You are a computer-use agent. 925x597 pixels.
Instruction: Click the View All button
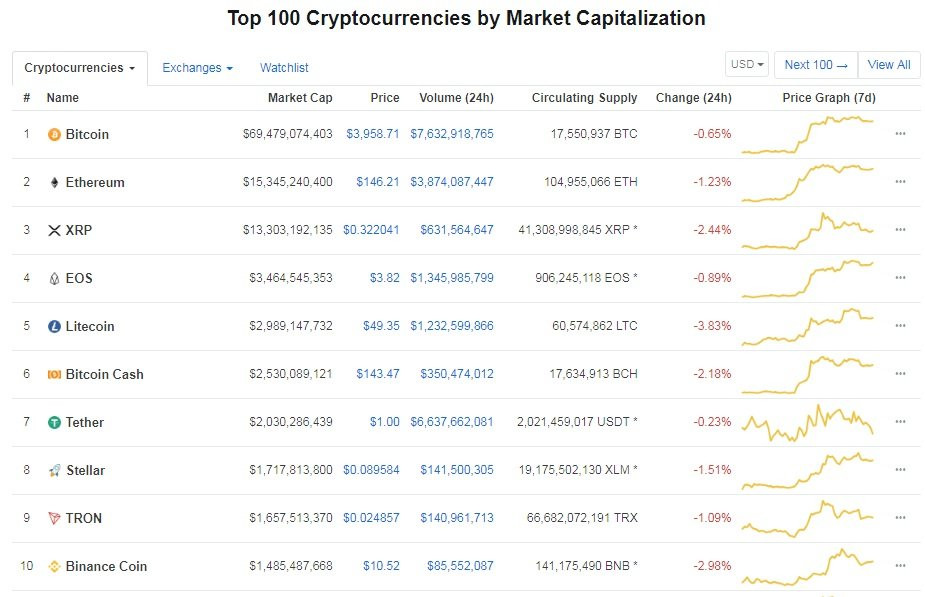[x=888, y=65]
